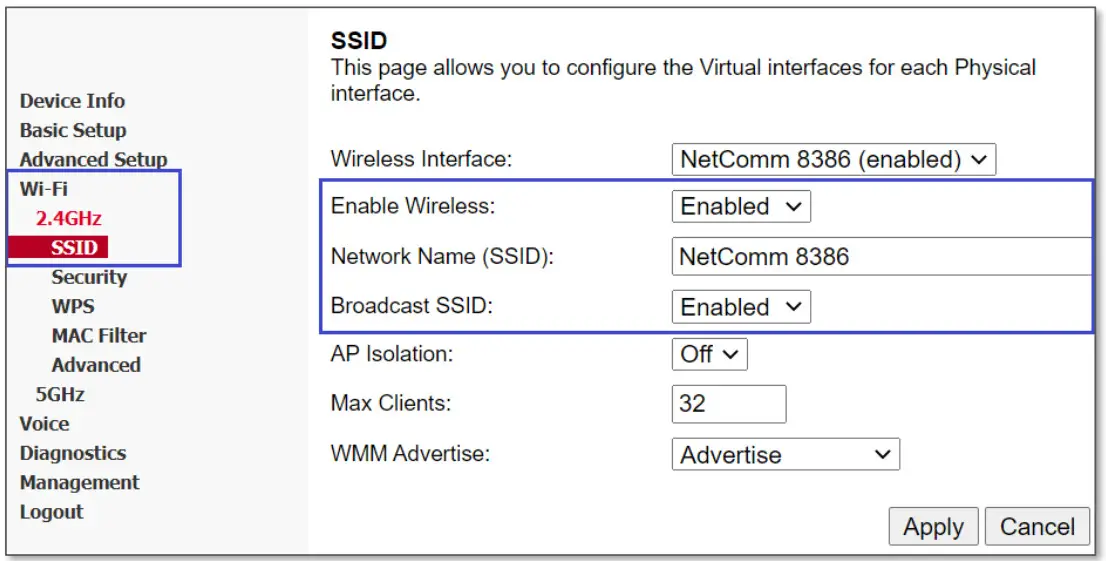
Task: Click the Network Name (SSID) field
Action: (880, 257)
